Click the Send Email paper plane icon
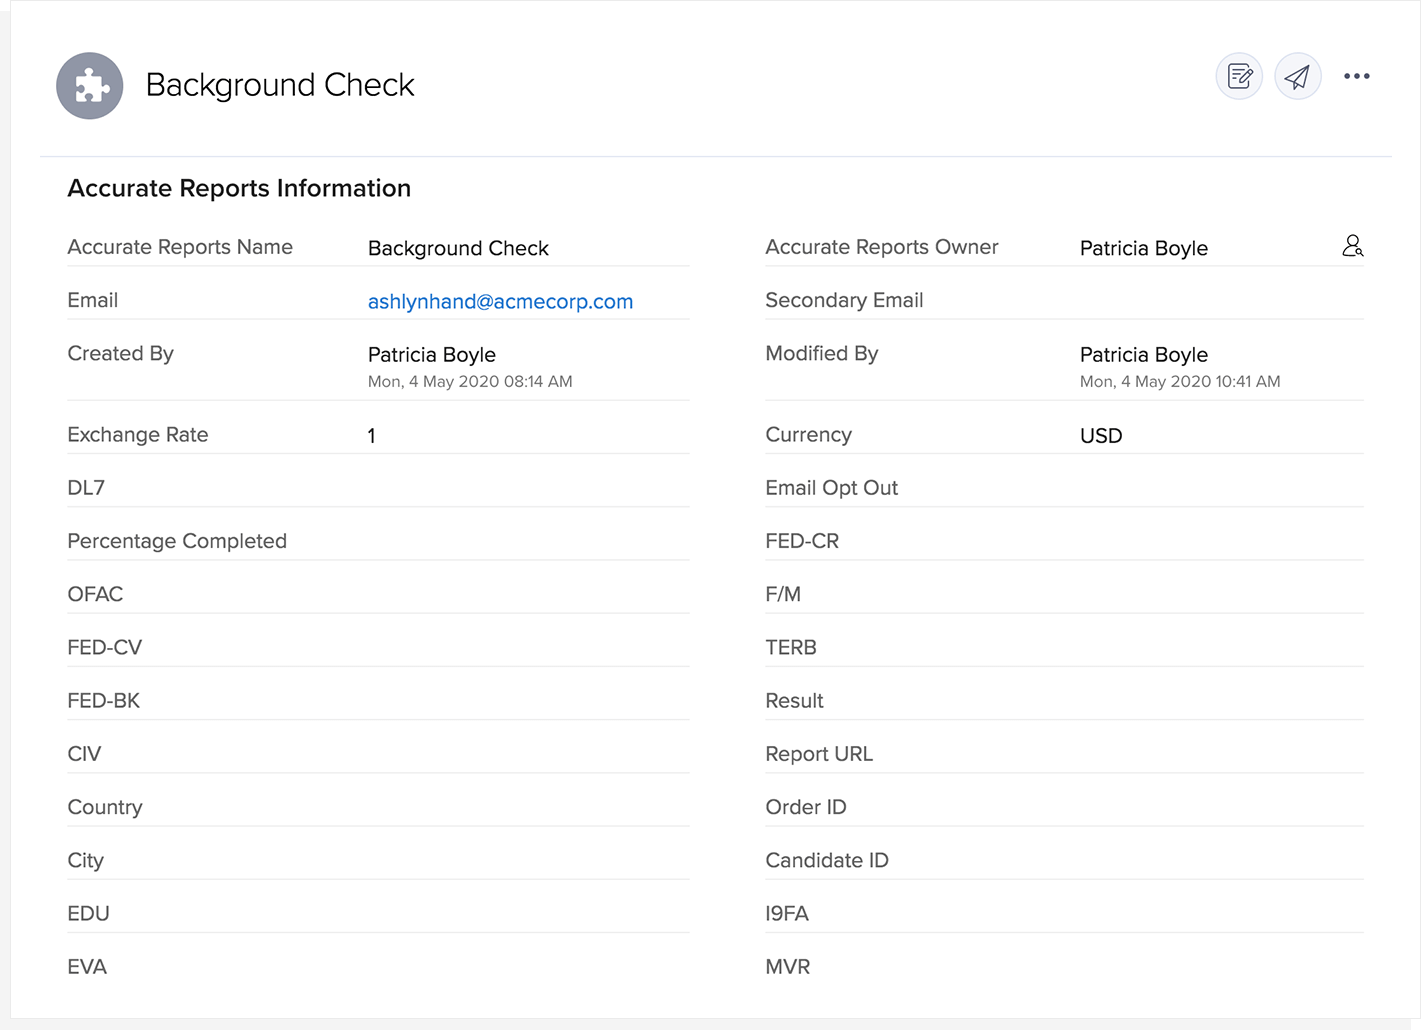 (x=1297, y=76)
